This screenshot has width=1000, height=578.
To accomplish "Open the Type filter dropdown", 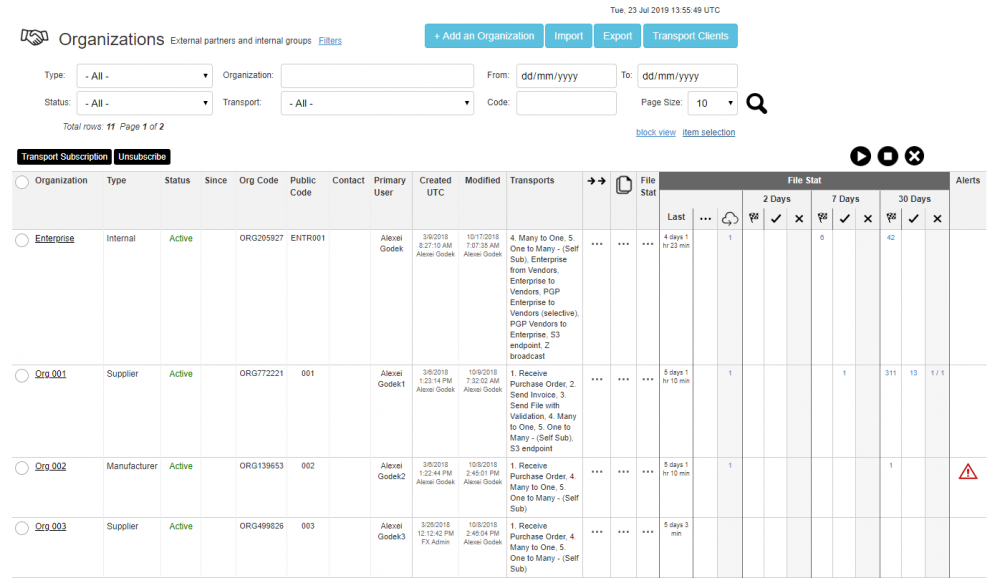I will 144,76.
